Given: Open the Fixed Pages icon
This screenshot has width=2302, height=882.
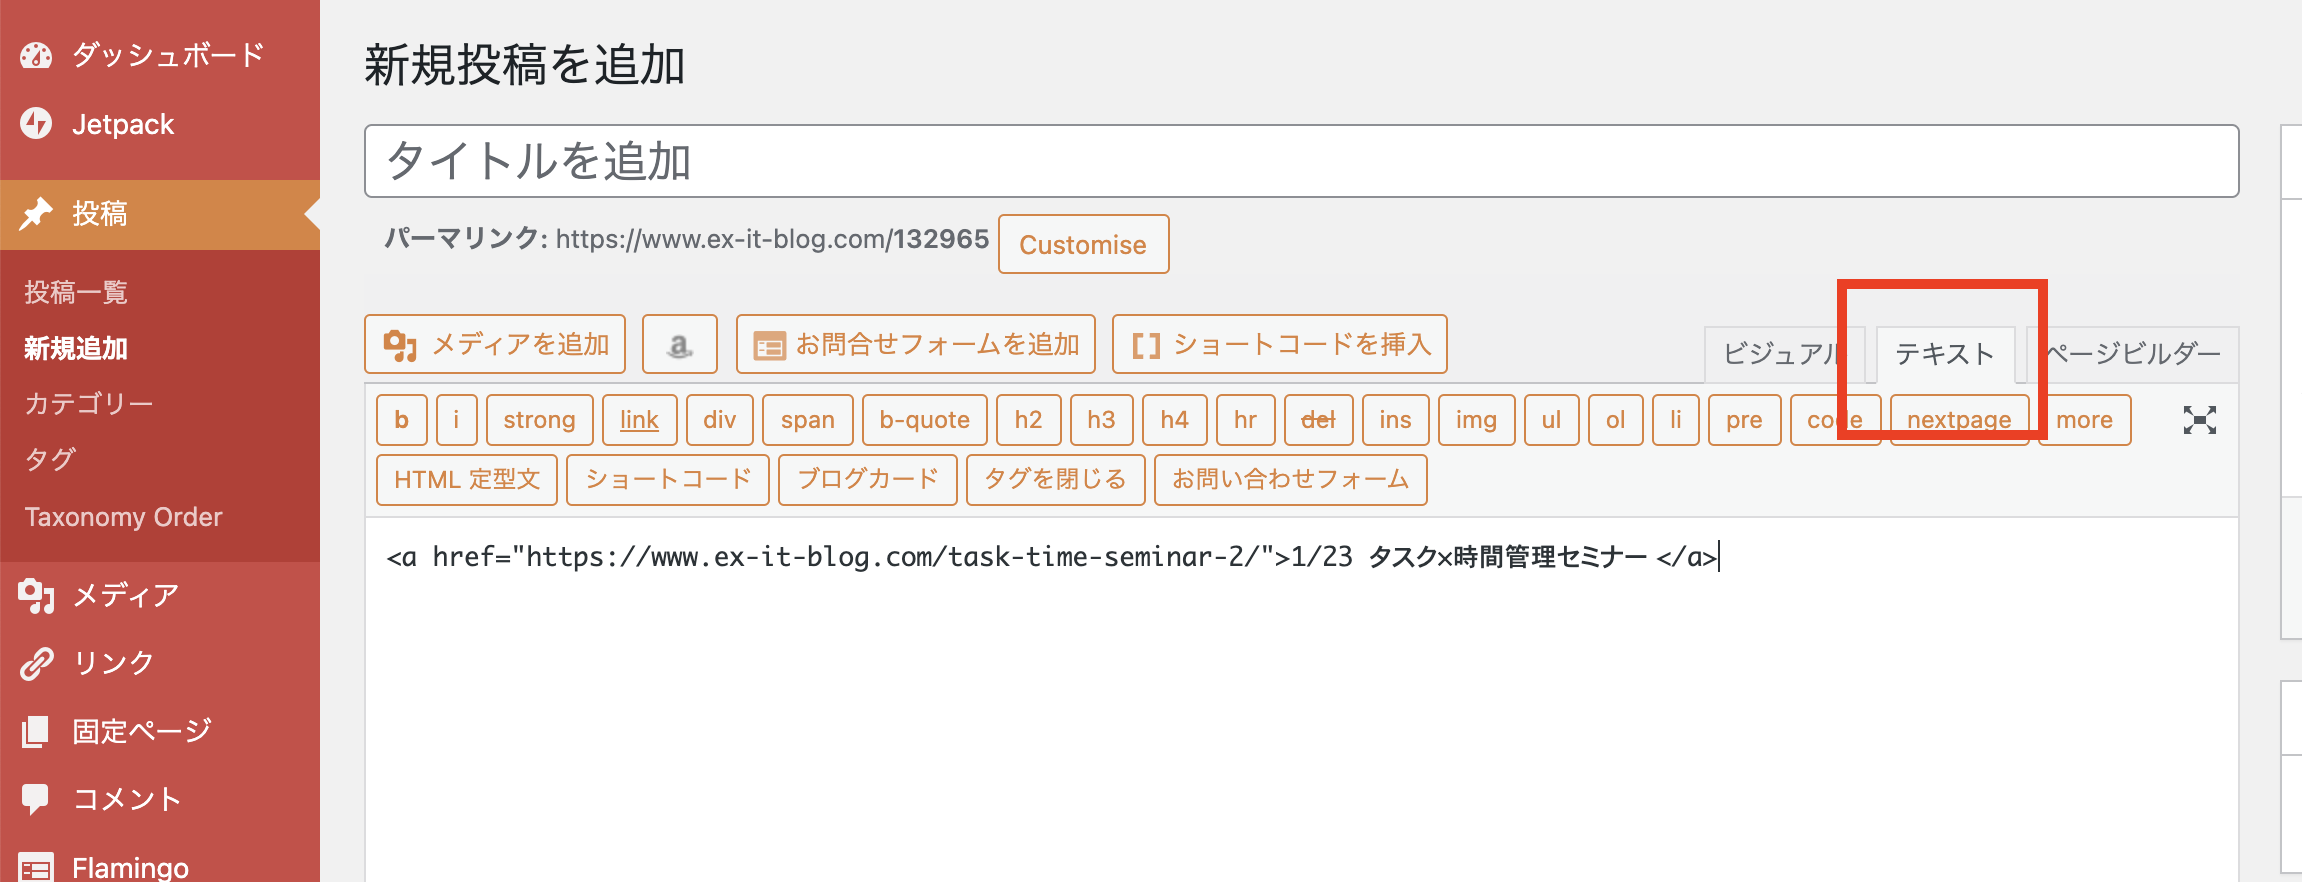Looking at the screenshot, I should tap(36, 731).
